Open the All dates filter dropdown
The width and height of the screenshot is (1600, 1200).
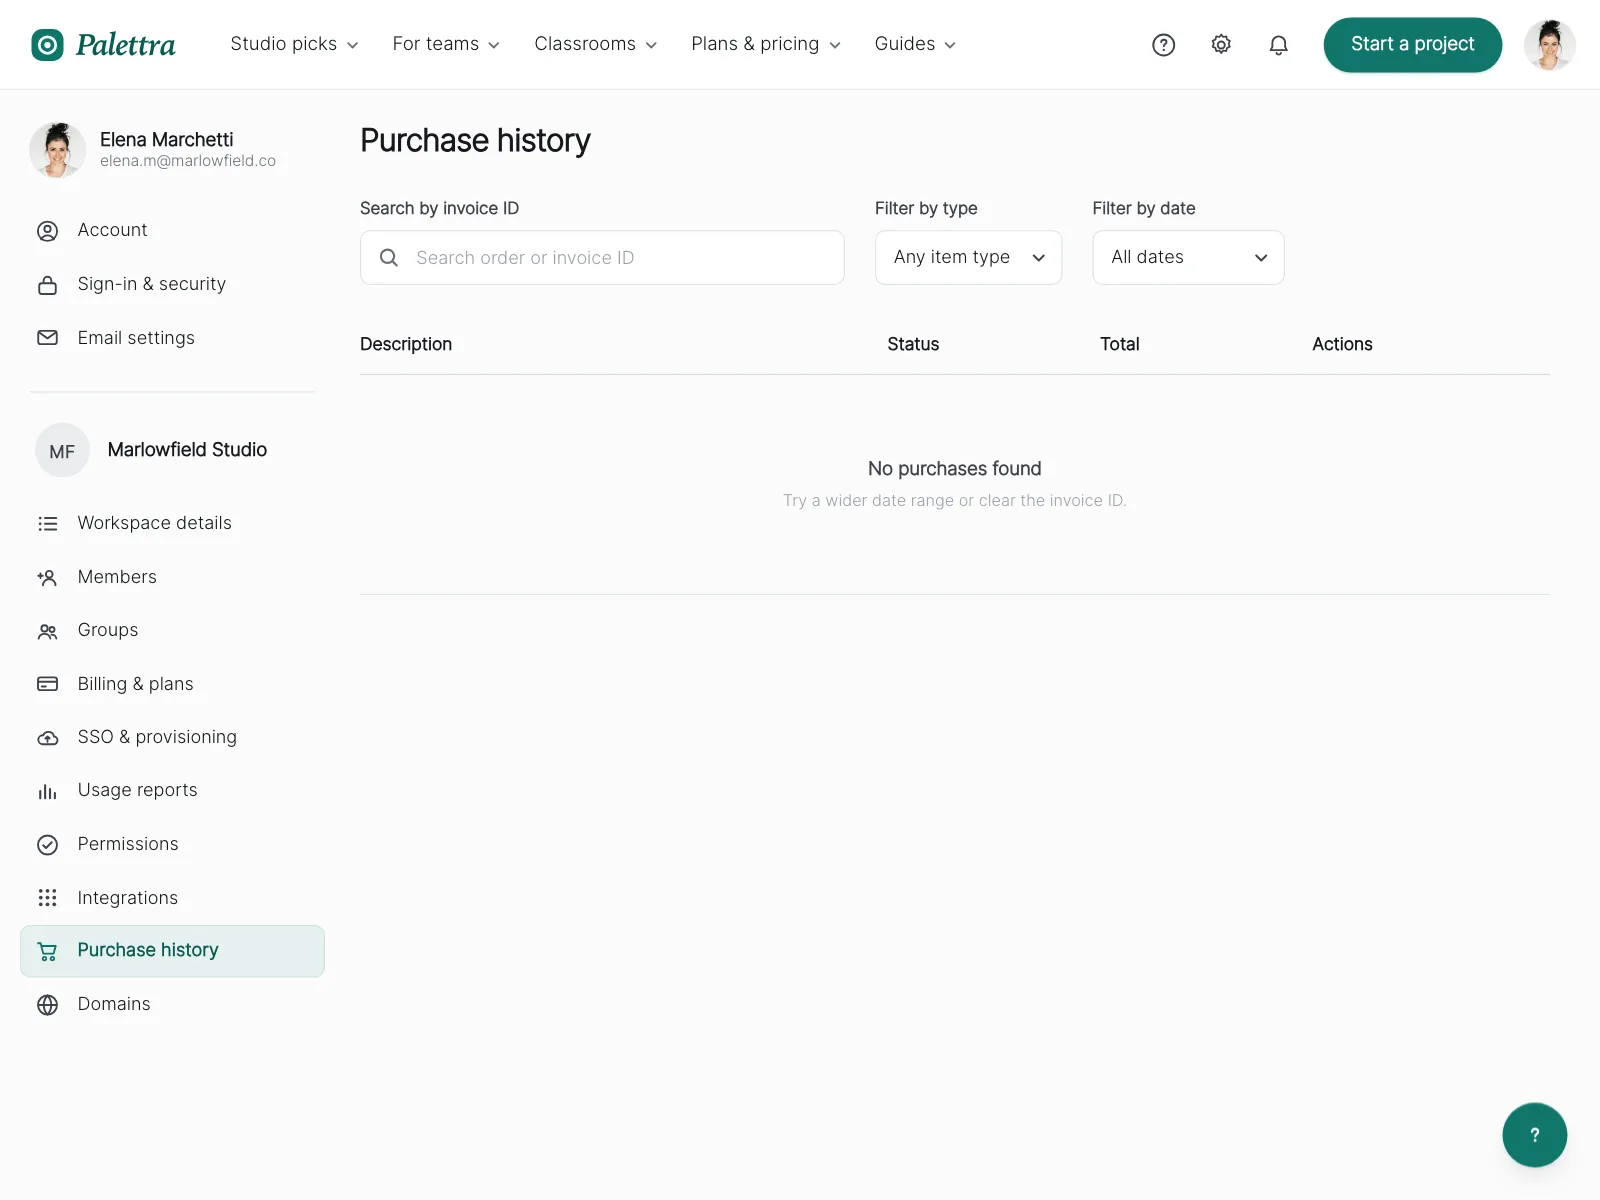[1188, 258]
